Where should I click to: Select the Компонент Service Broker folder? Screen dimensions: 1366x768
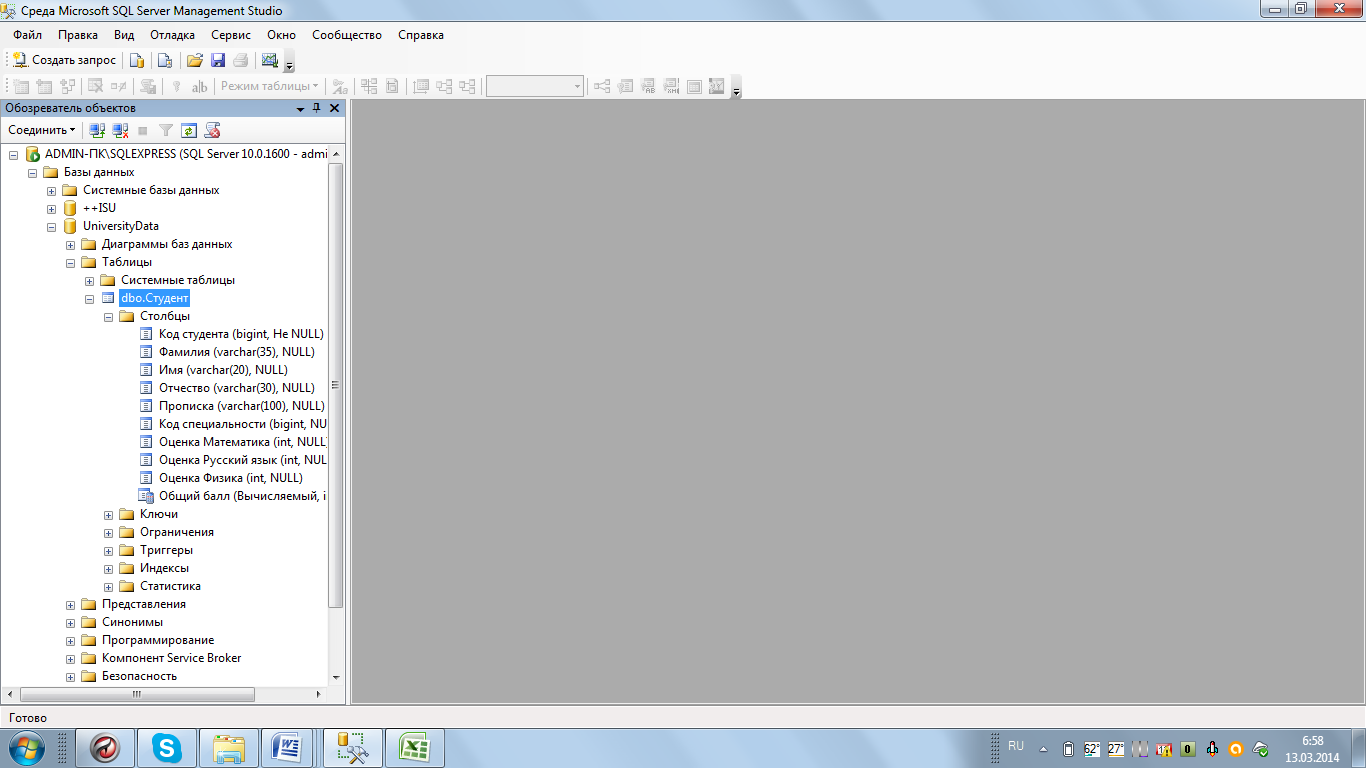(x=171, y=658)
